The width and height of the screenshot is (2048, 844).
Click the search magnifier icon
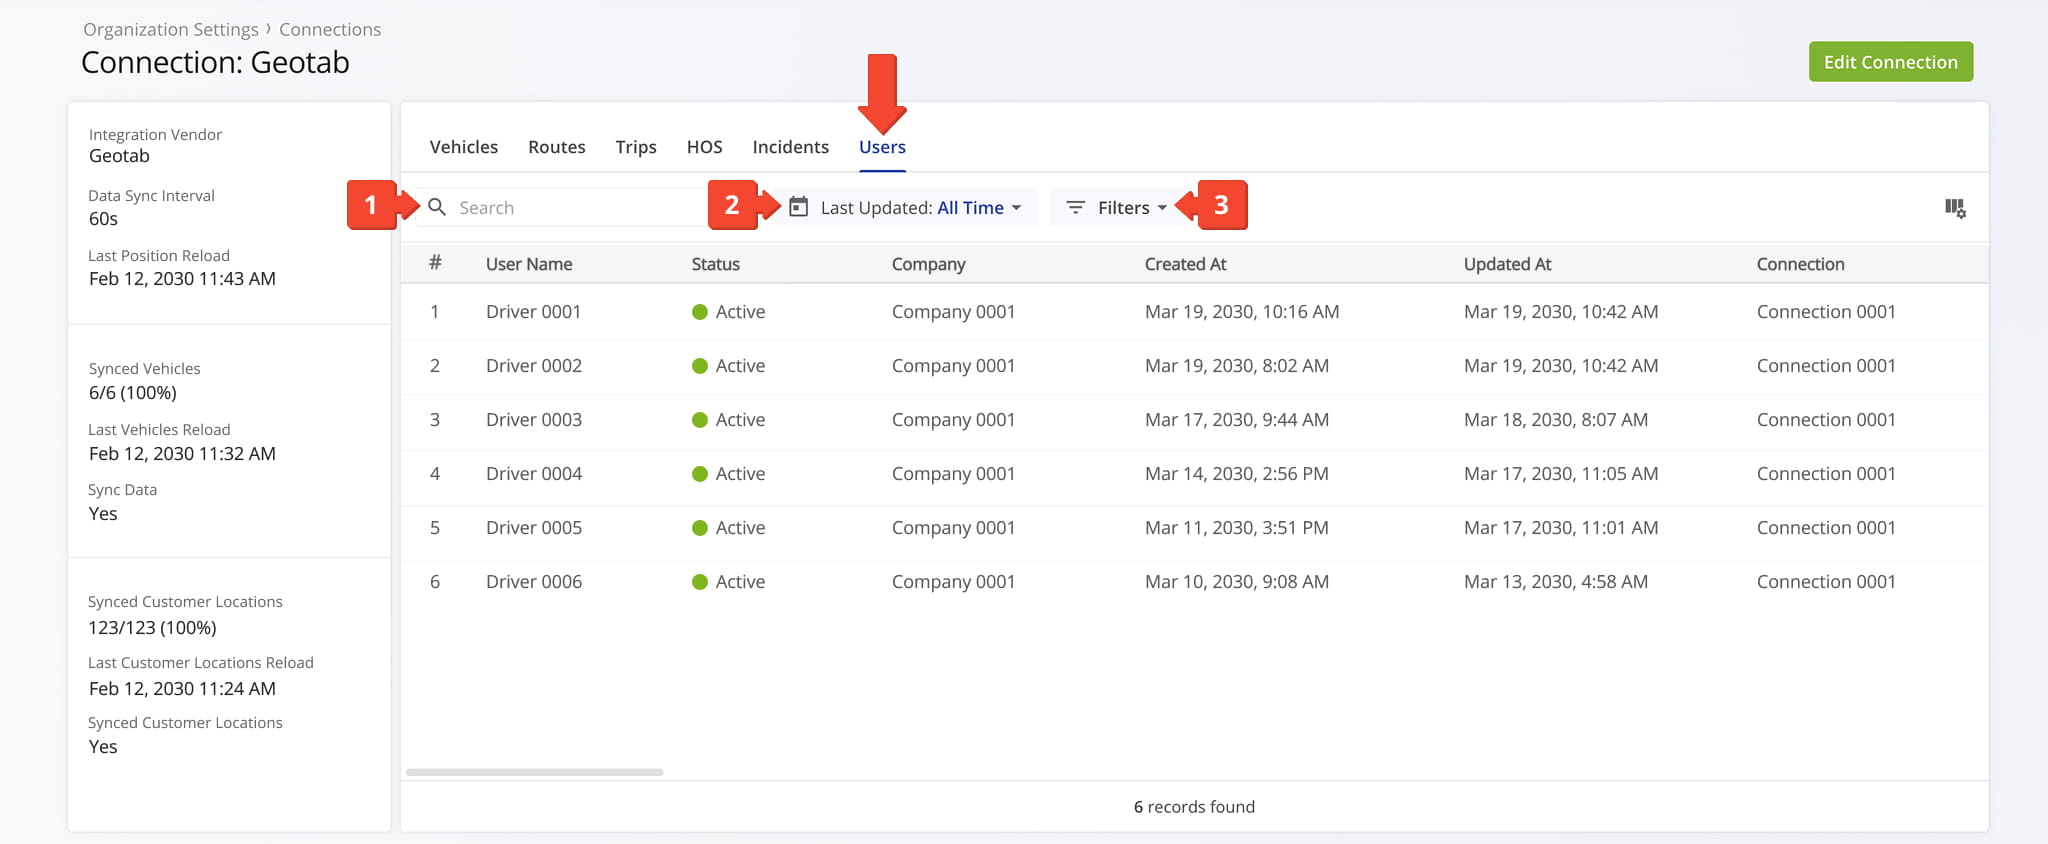437,207
